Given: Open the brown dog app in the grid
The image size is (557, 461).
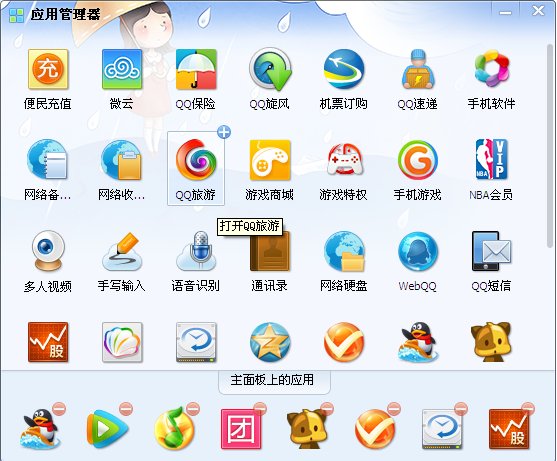Looking at the screenshot, I should (492, 342).
